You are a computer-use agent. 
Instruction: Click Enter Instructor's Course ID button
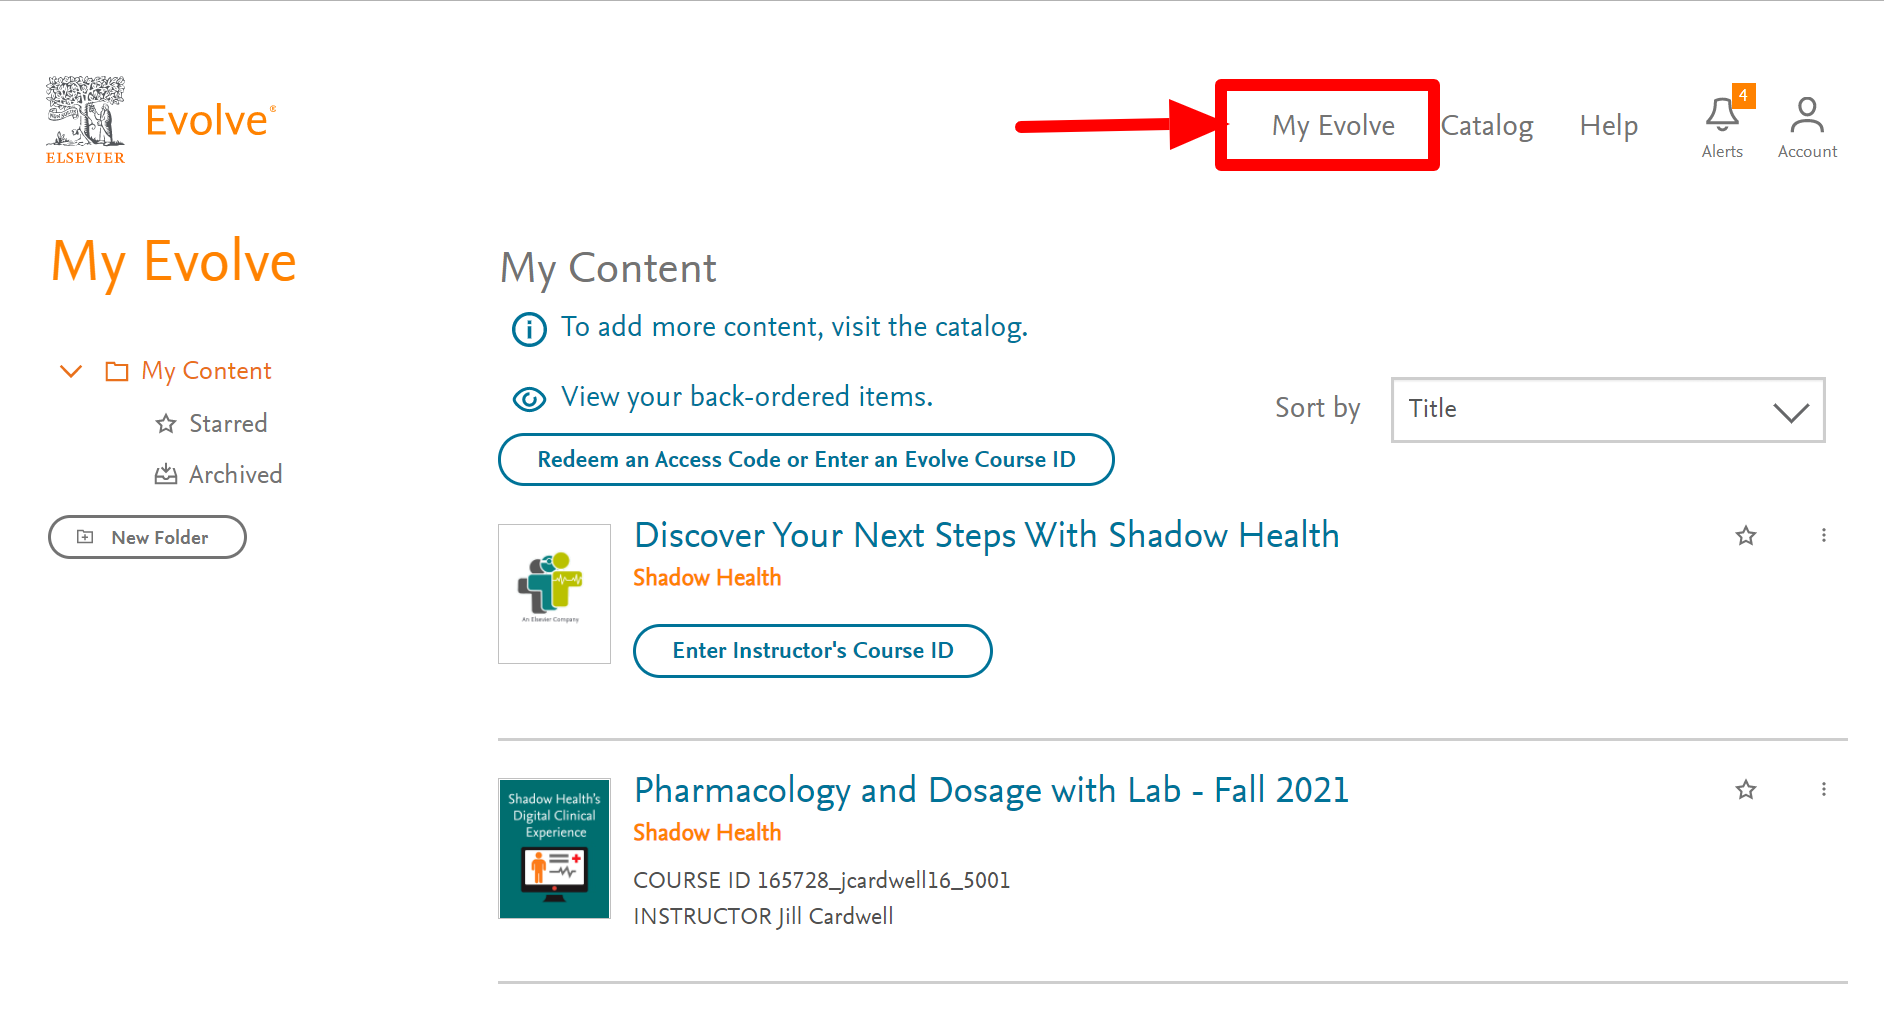pos(812,651)
